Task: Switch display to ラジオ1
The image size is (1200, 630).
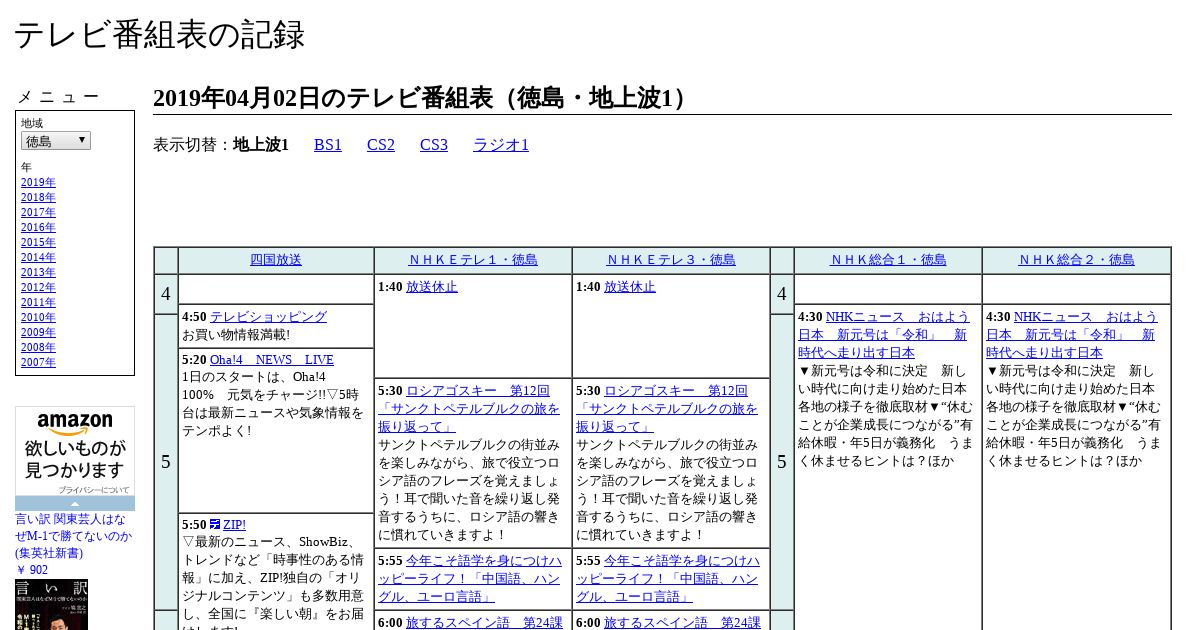Action: point(501,145)
